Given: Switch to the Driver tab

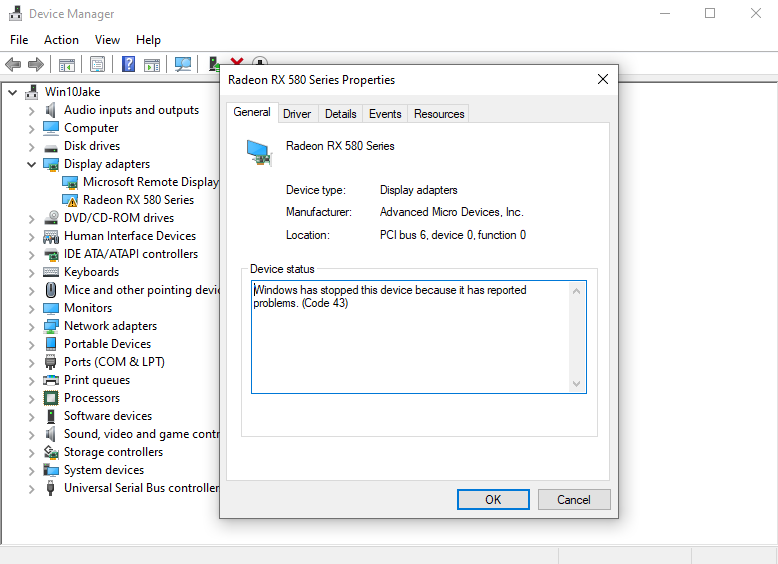Looking at the screenshot, I should (297, 114).
